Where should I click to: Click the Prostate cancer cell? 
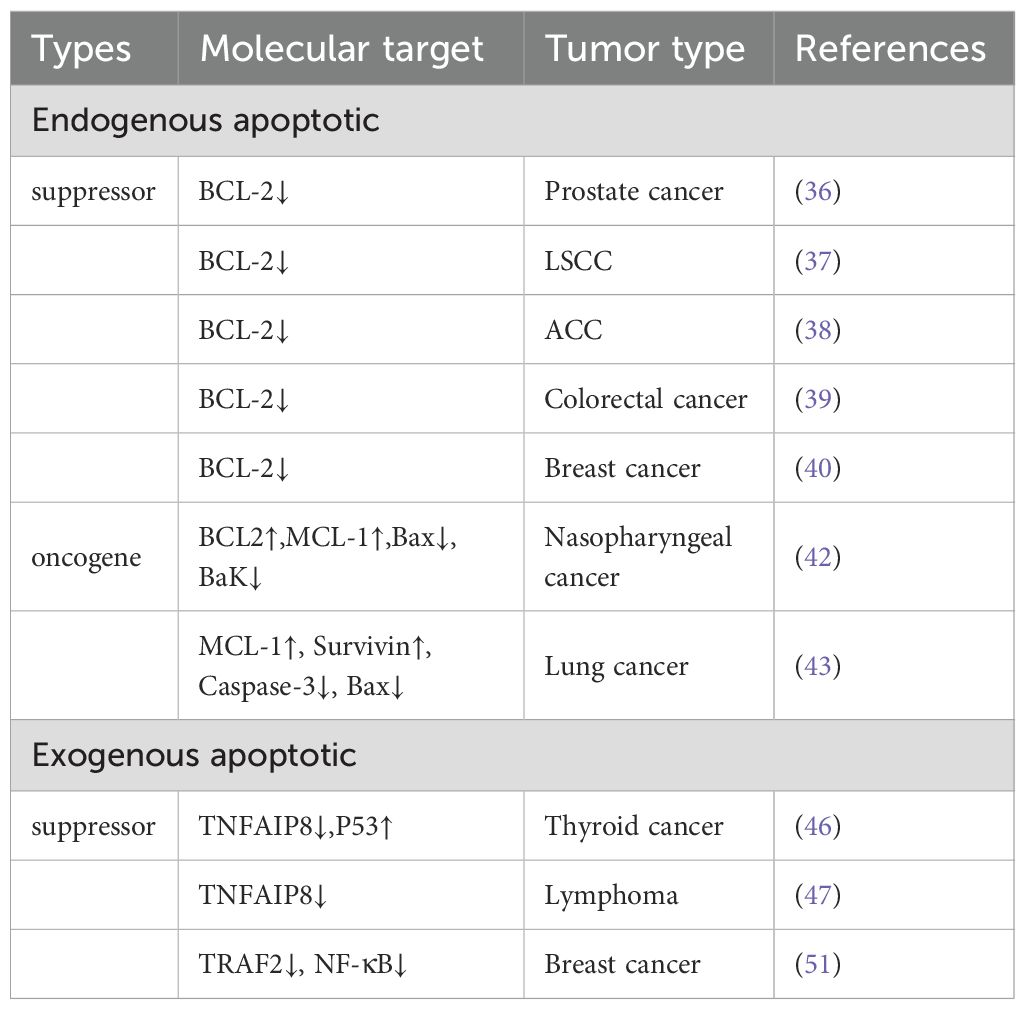click(x=634, y=191)
